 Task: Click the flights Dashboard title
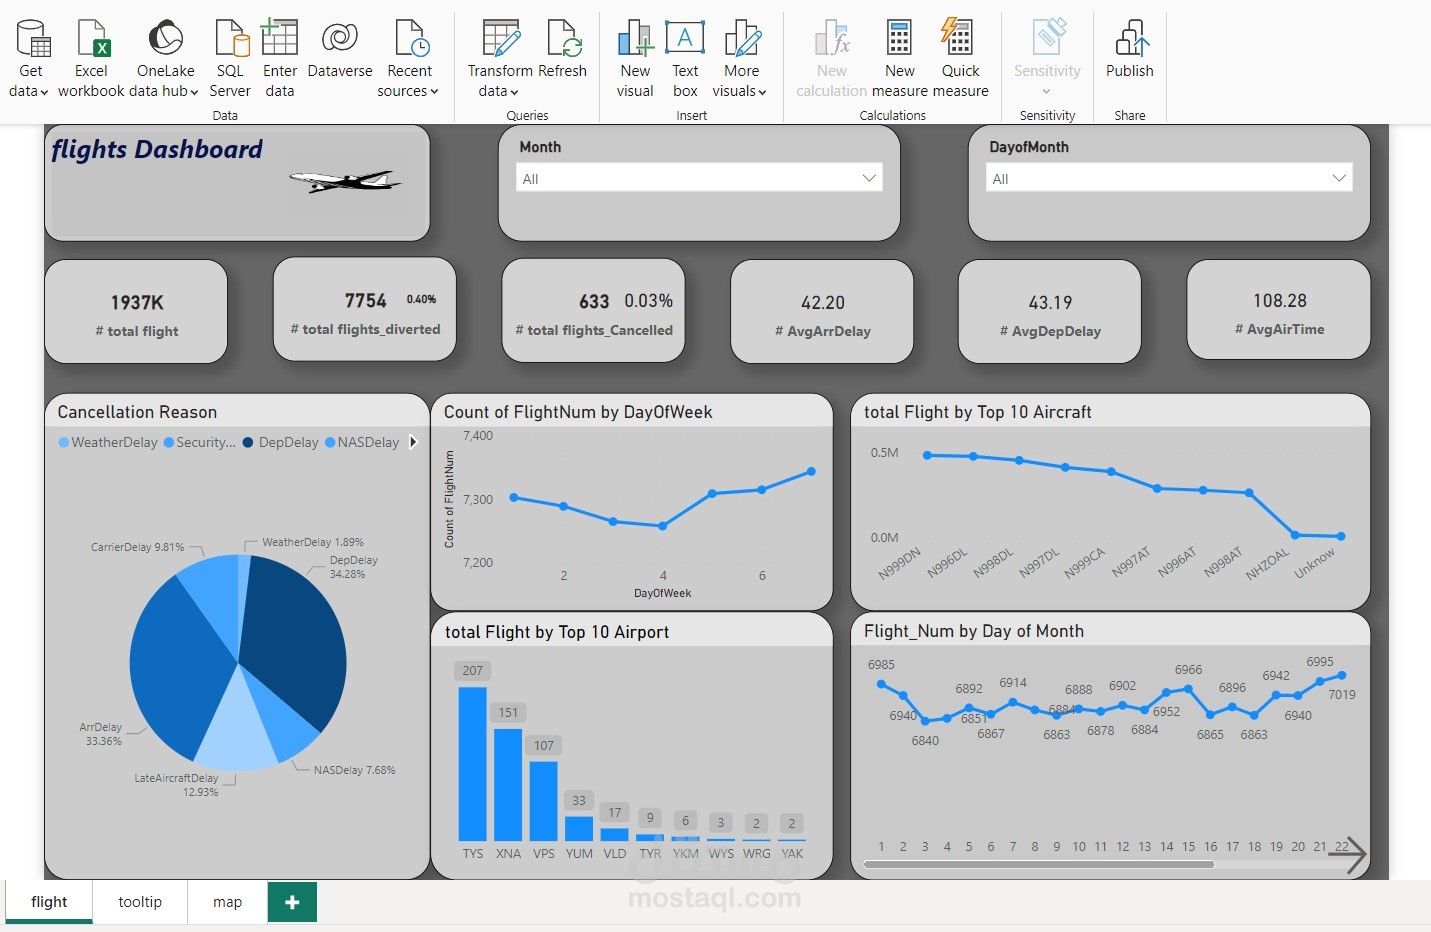click(157, 150)
